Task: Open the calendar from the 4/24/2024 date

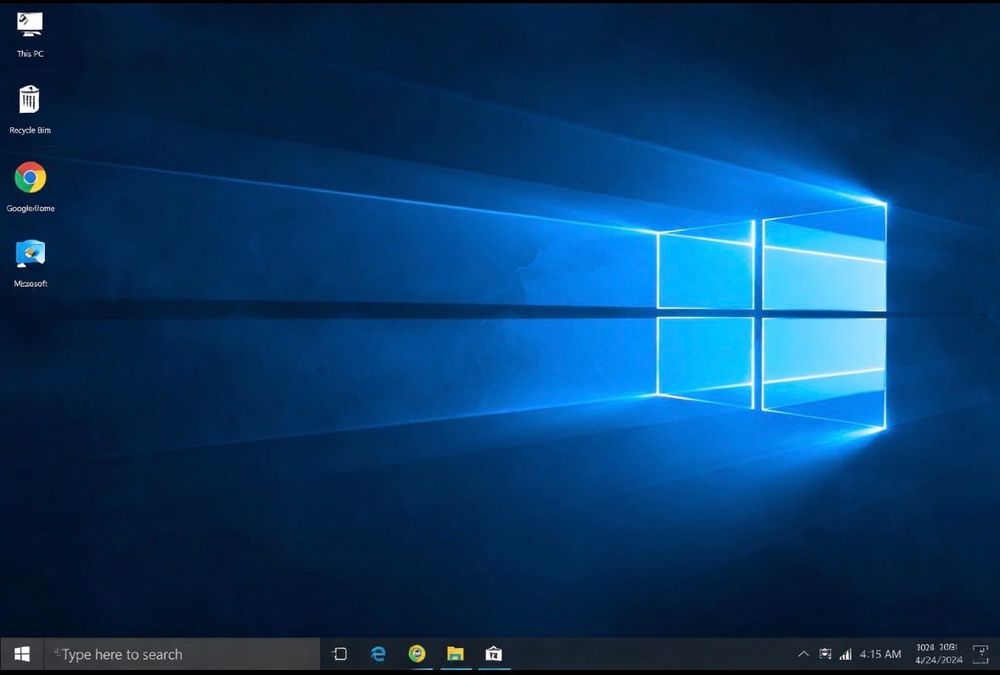Action: coord(939,660)
